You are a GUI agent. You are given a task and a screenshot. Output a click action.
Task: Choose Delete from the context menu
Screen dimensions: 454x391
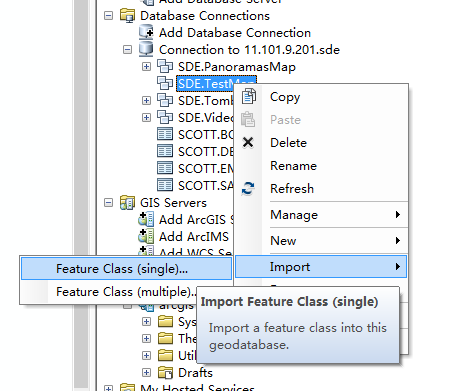321,143
